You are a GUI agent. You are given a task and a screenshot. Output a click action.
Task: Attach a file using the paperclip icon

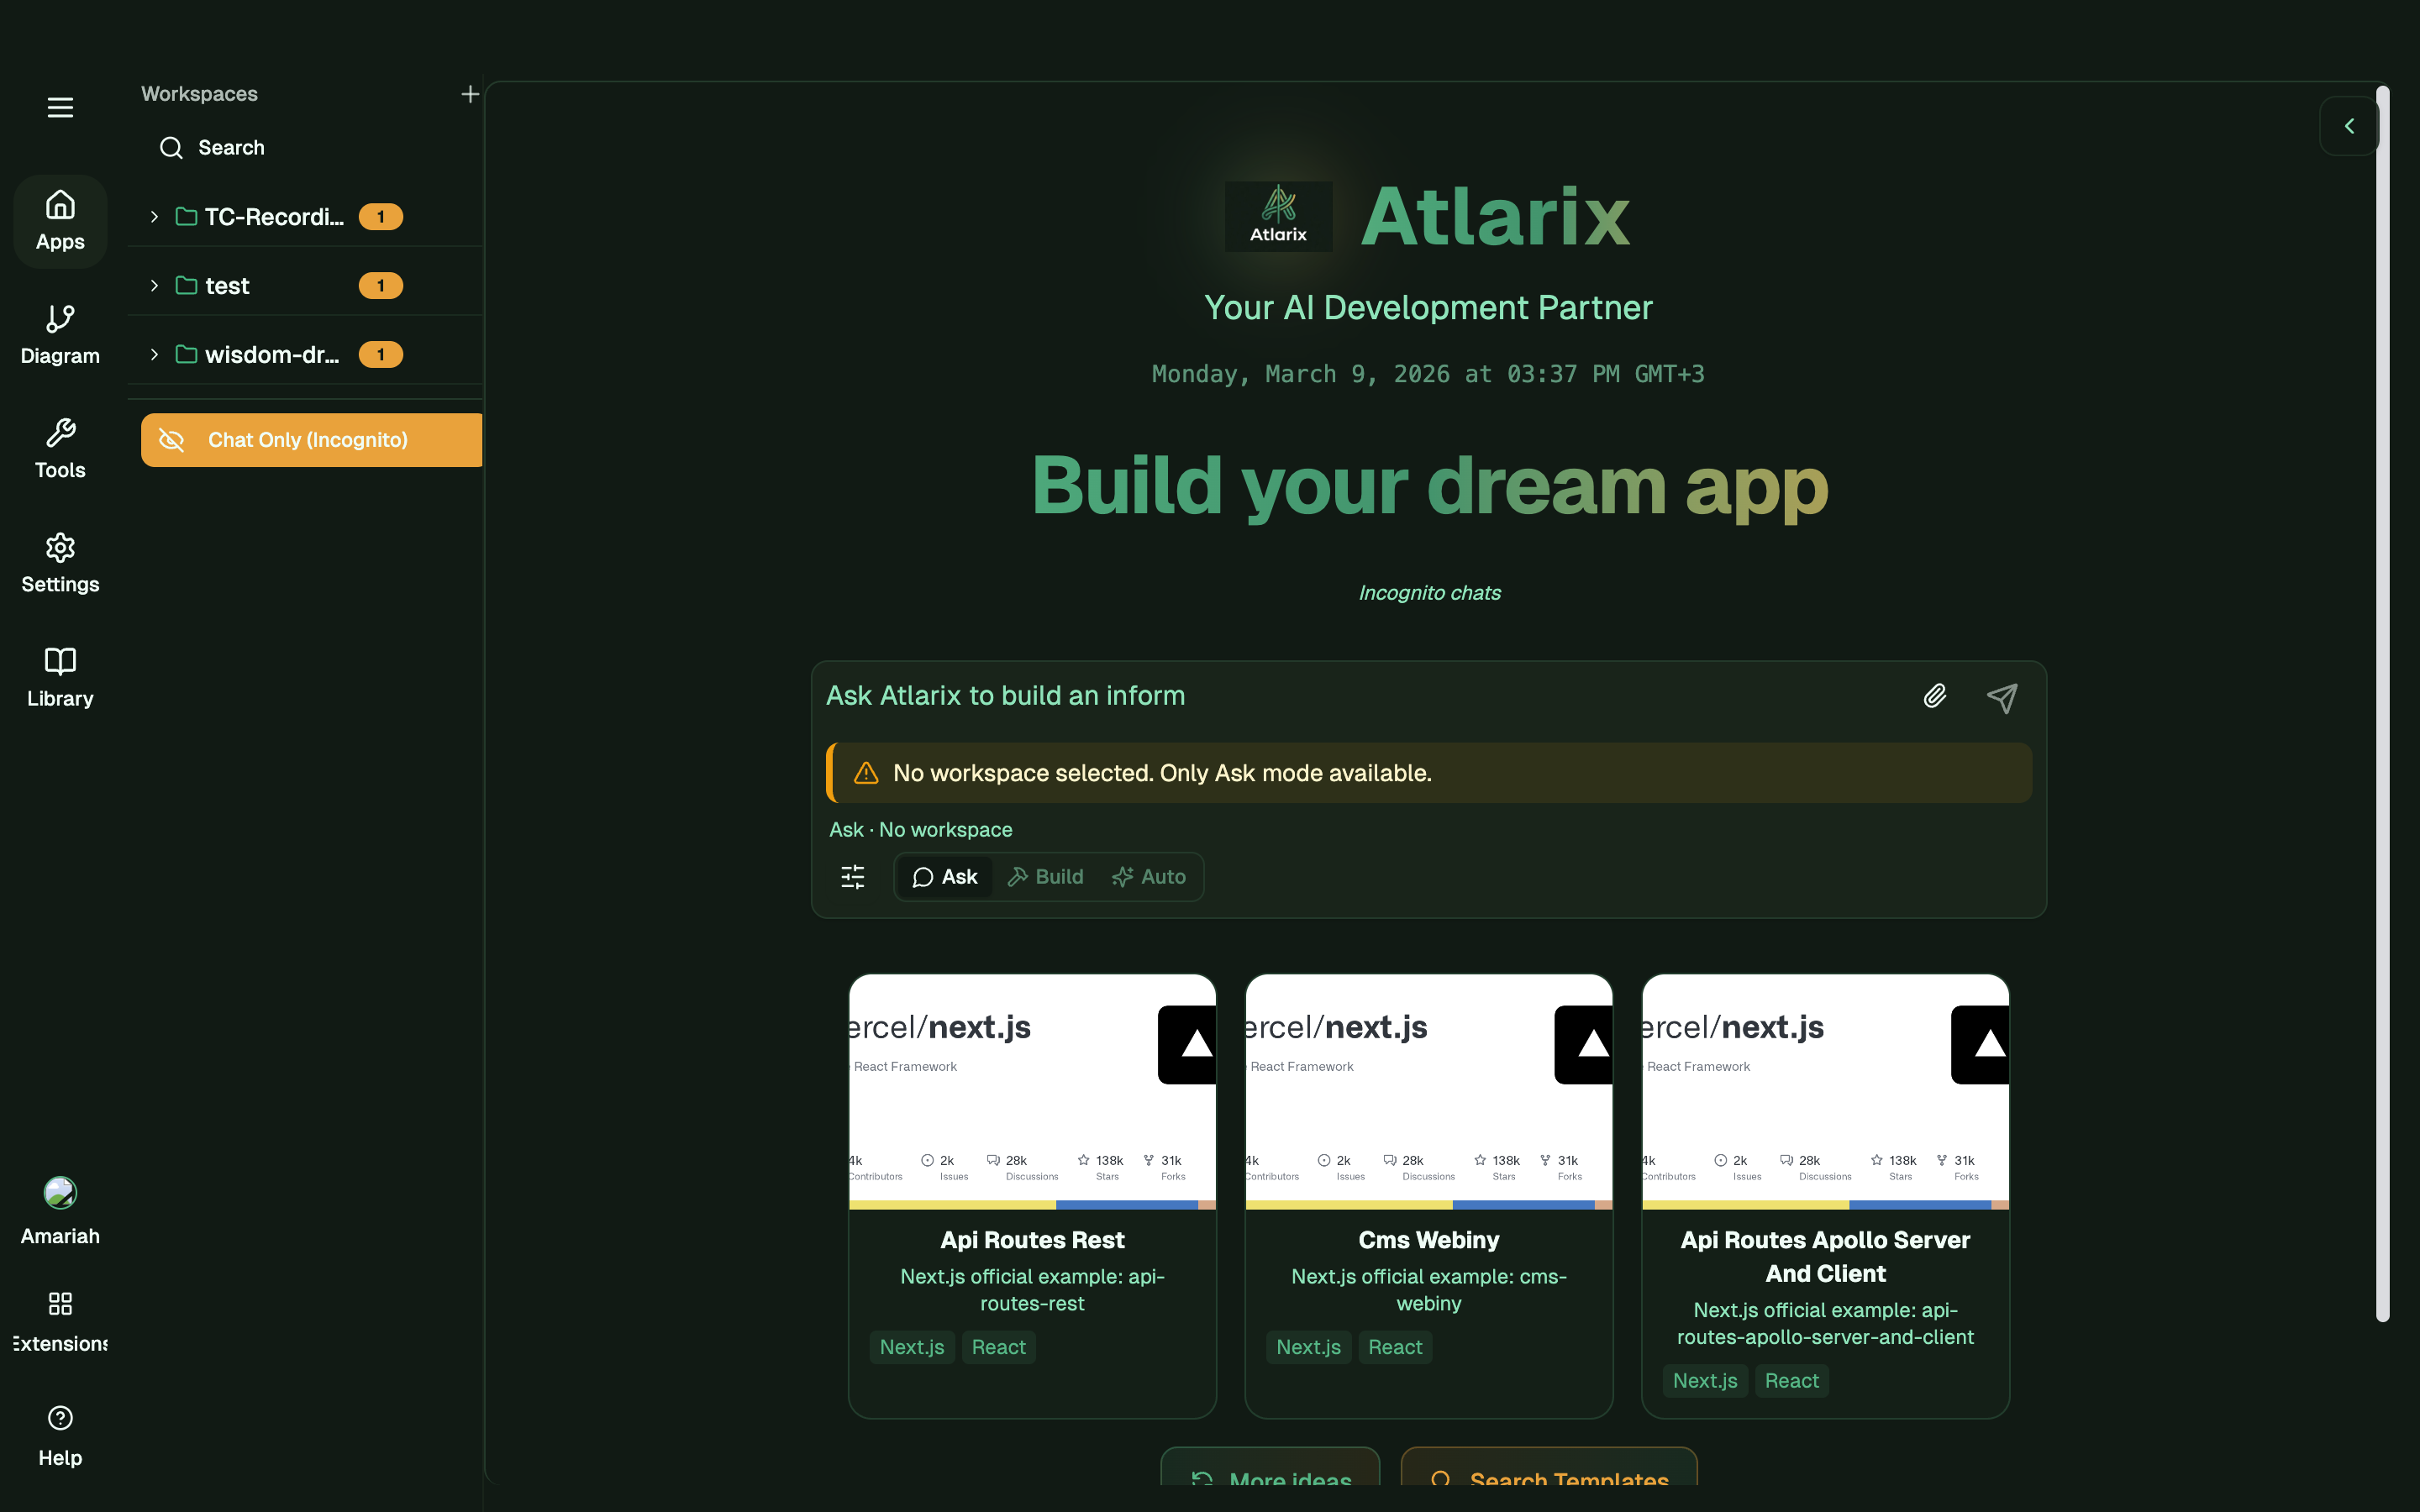click(1933, 696)
